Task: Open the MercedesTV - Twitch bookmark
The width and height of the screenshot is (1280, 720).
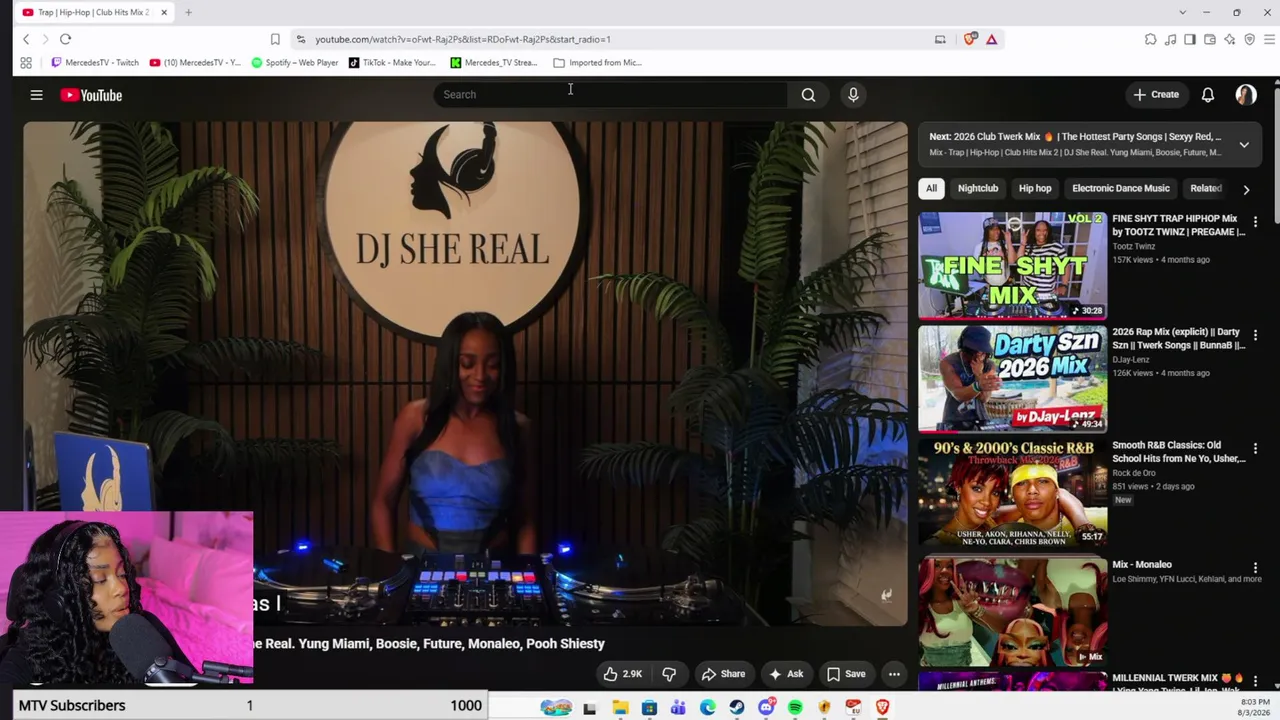Action: tap(95, 62)
